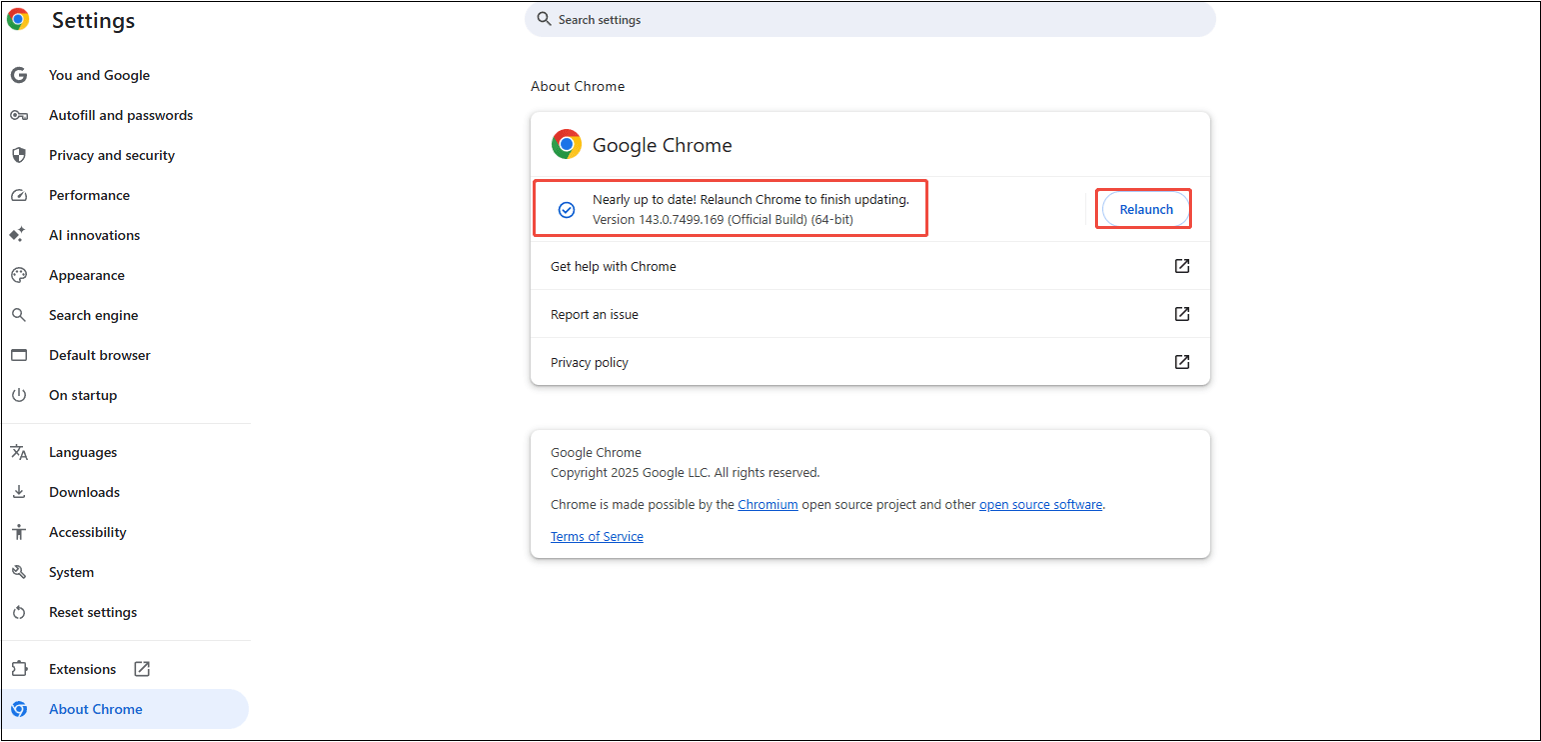Click the Performance speedometer icon

[x=19, y=195]
